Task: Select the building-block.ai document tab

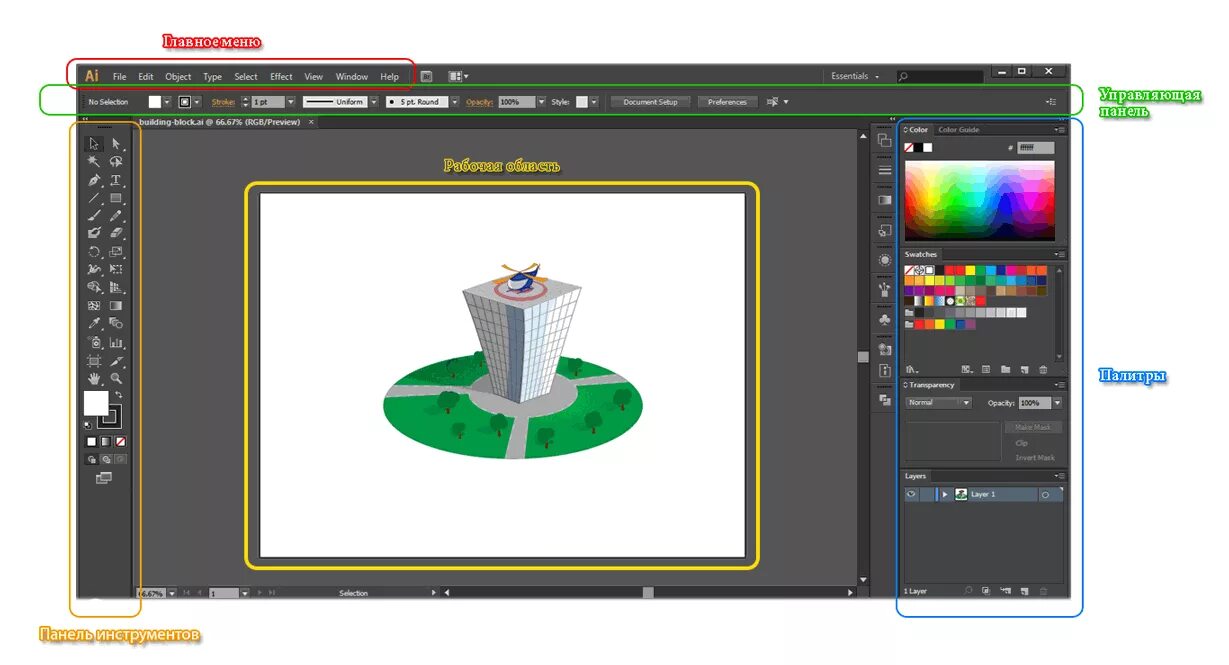Action: [x=225, y=122]
